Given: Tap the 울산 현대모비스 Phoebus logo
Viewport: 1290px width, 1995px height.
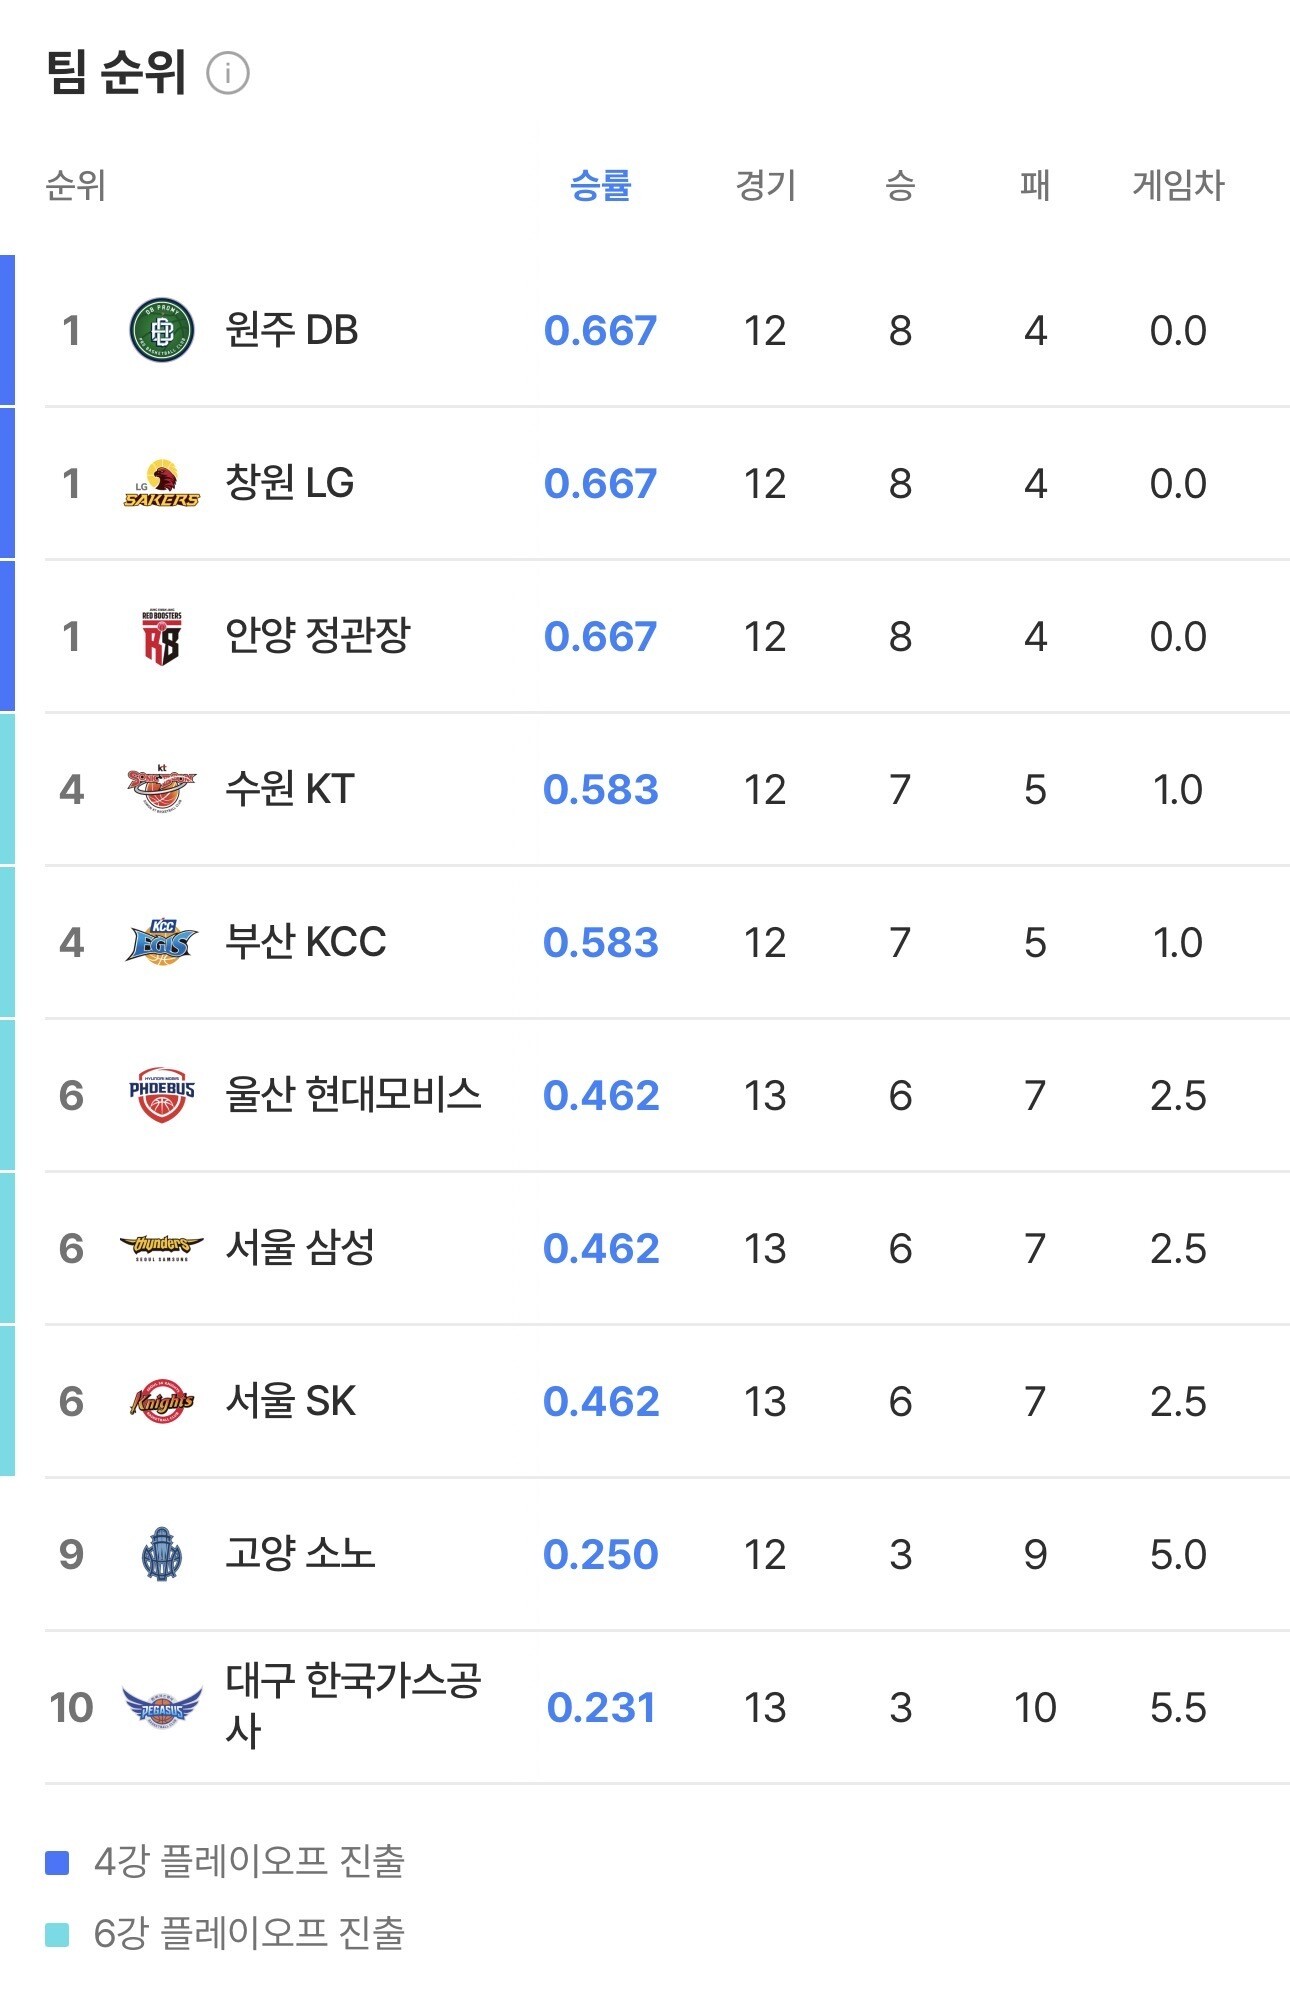Looking at the screenshot, I should tap(162, 1095).
